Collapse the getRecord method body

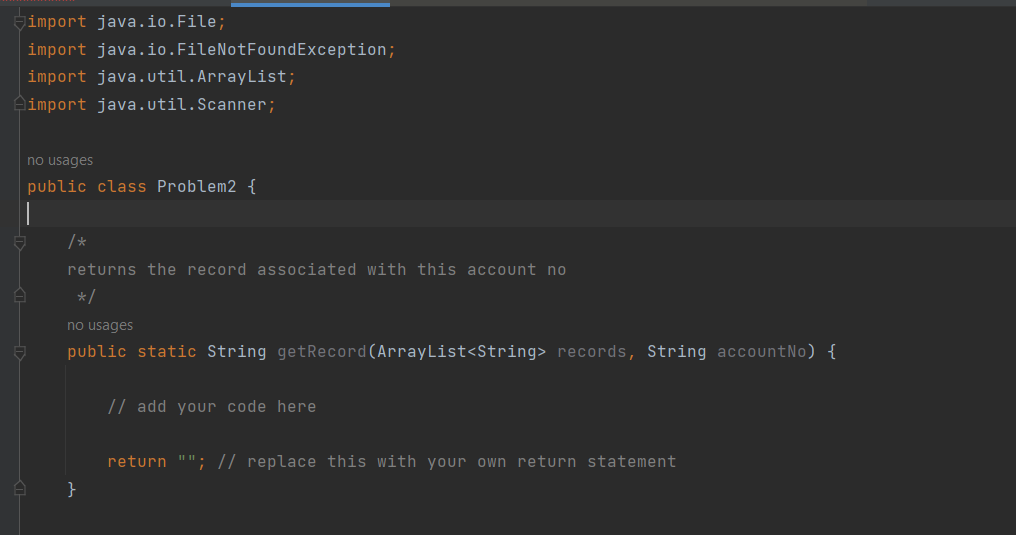point(19,352)
